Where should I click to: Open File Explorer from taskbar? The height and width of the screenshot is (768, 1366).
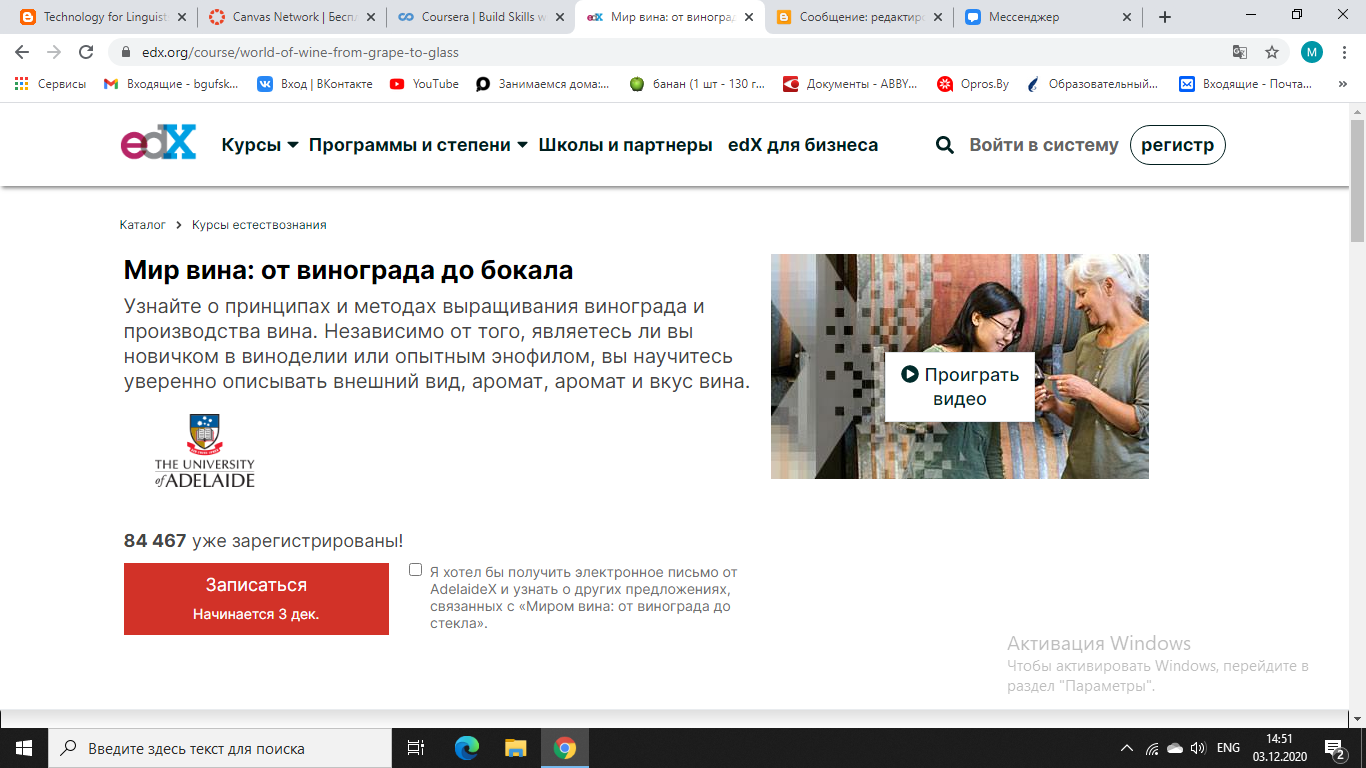click(x=515, y=748)
